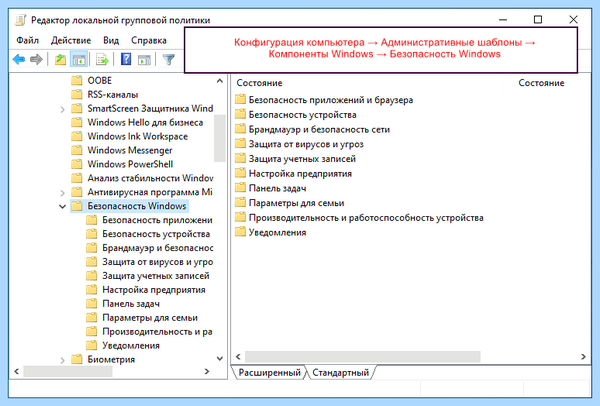This screenshot has width=600, height=406.
Task: Open Настройка предприятия in right pane
Action: coord(300,173)
